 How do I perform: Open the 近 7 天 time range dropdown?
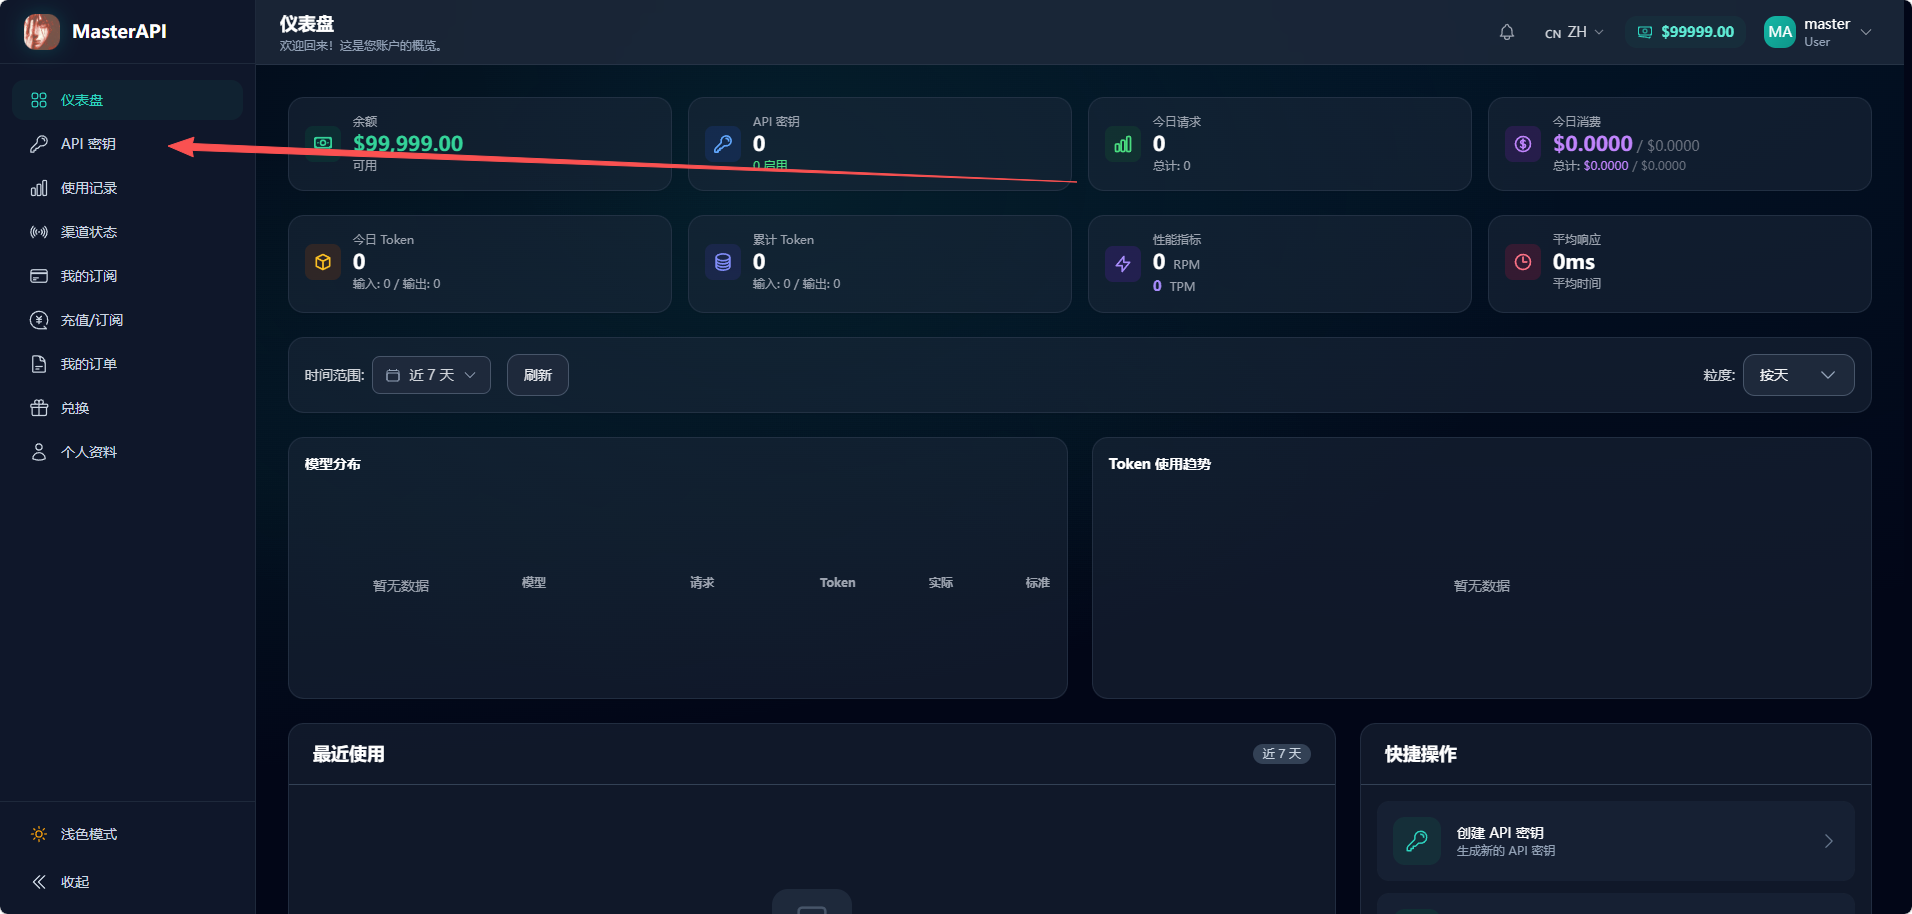pos(431,375)
